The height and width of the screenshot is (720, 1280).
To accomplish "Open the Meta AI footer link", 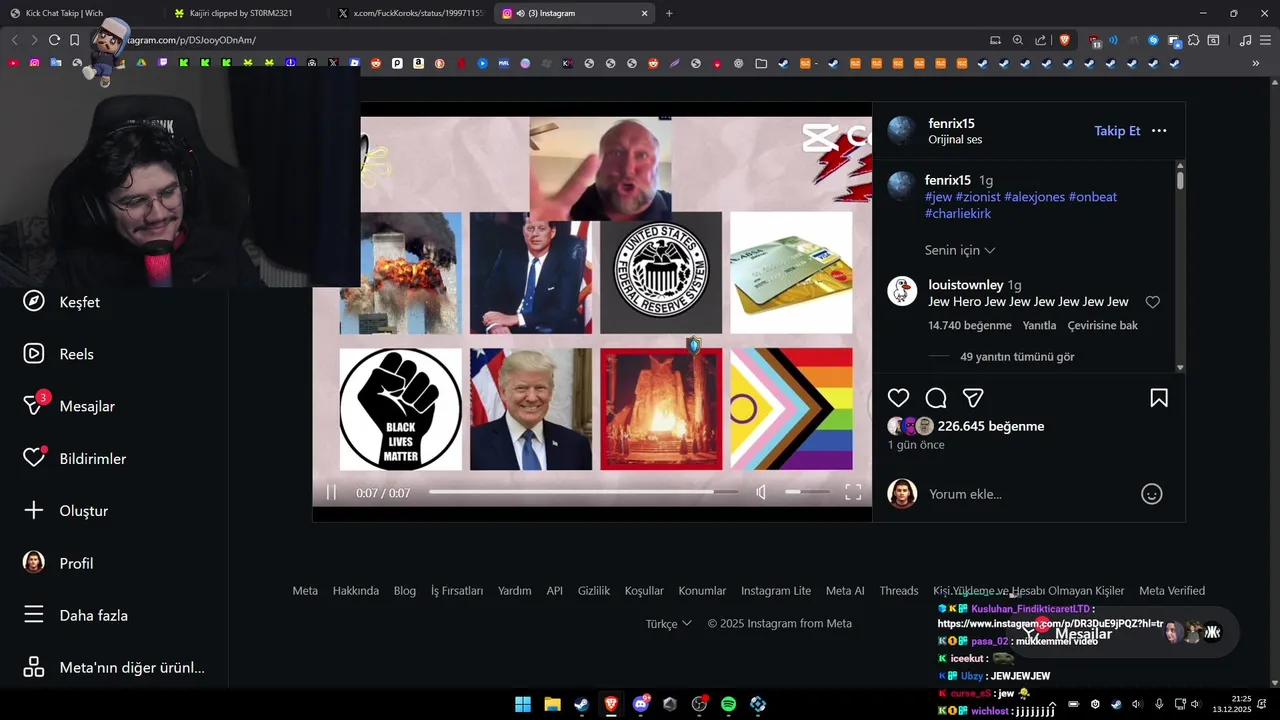I will (x=845, y=591).
